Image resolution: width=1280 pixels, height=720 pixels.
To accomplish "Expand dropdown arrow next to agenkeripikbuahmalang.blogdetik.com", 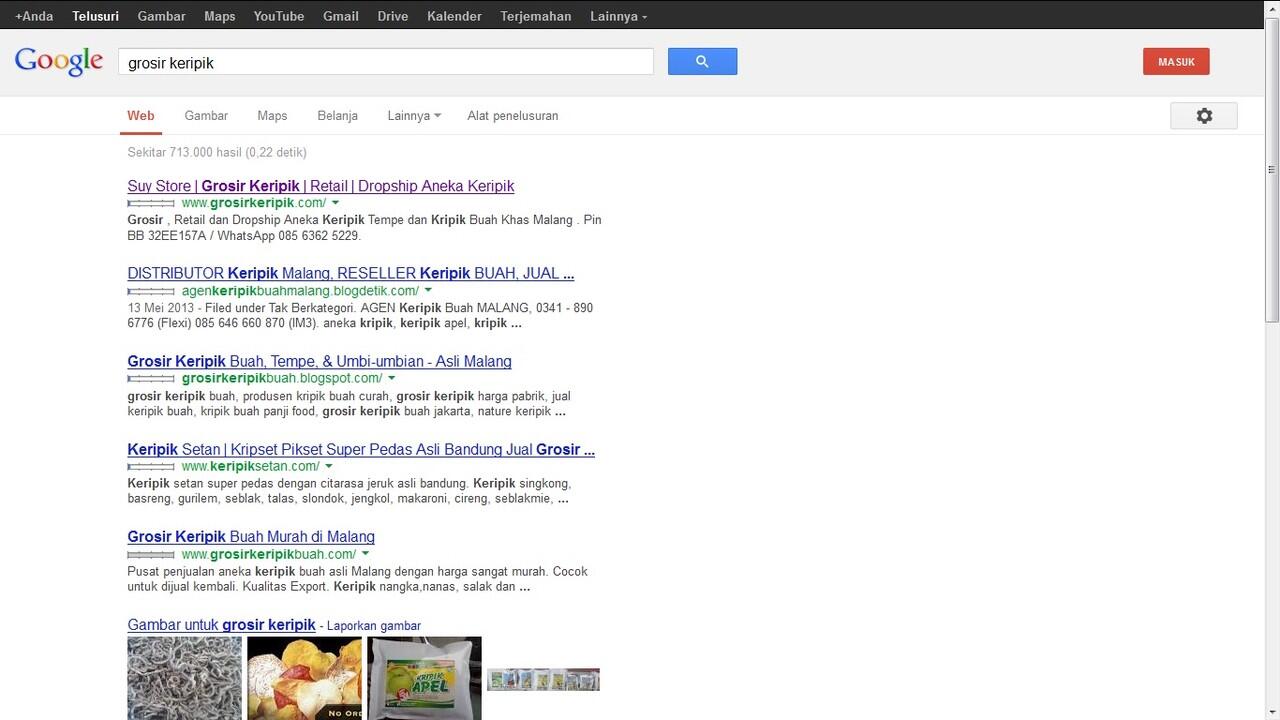I will coord(429,291).
